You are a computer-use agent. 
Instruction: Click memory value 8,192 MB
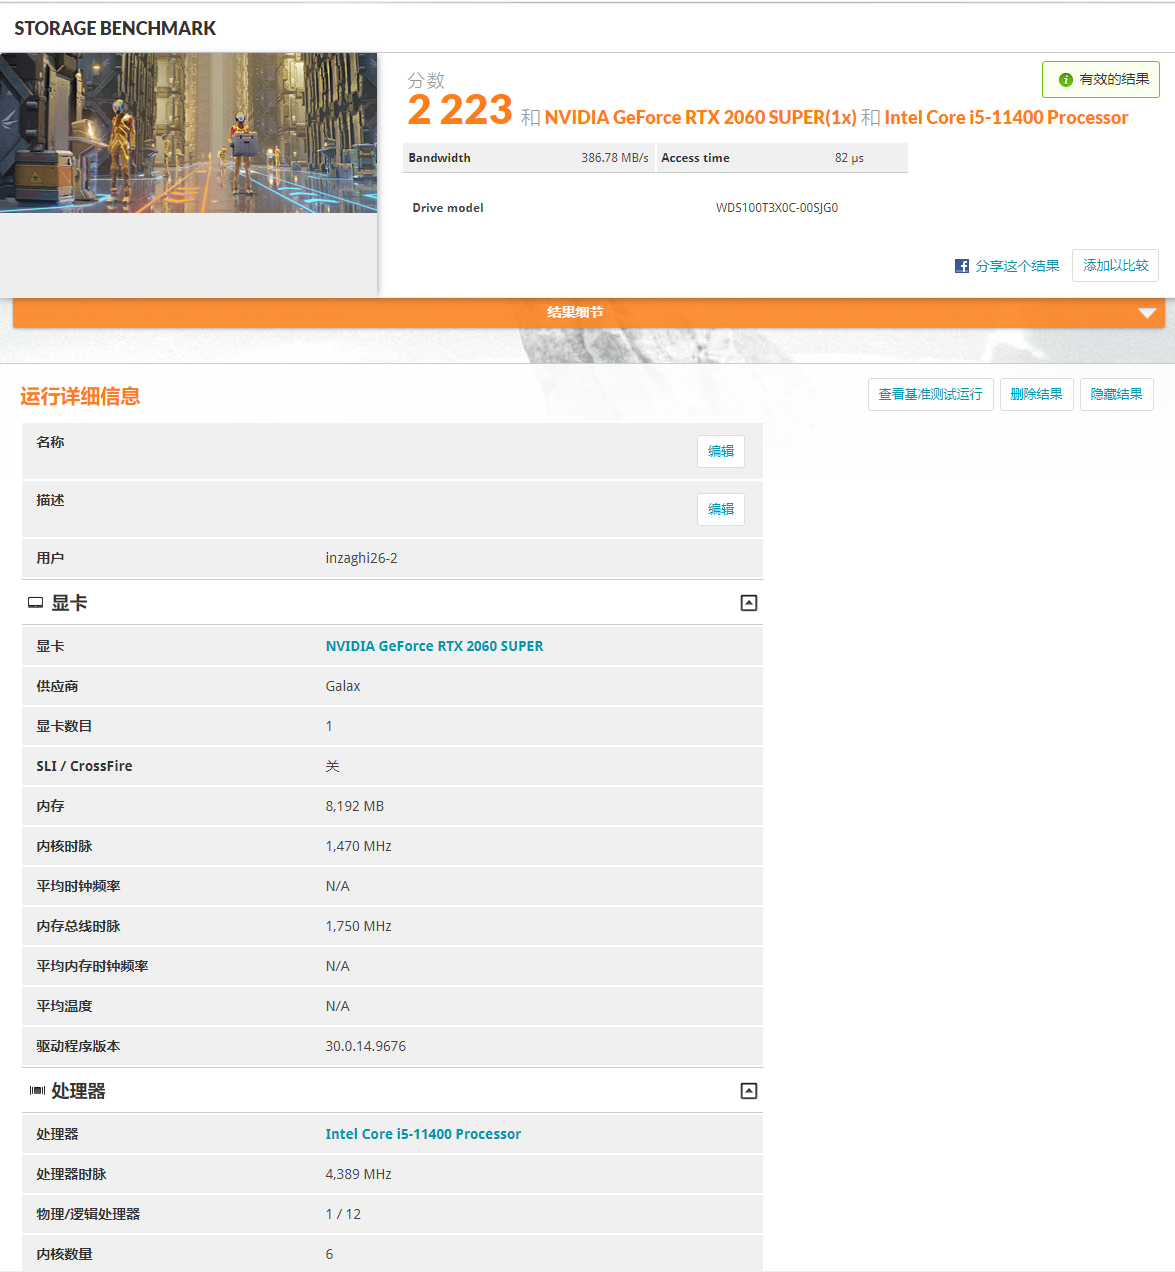pos(354,806)
